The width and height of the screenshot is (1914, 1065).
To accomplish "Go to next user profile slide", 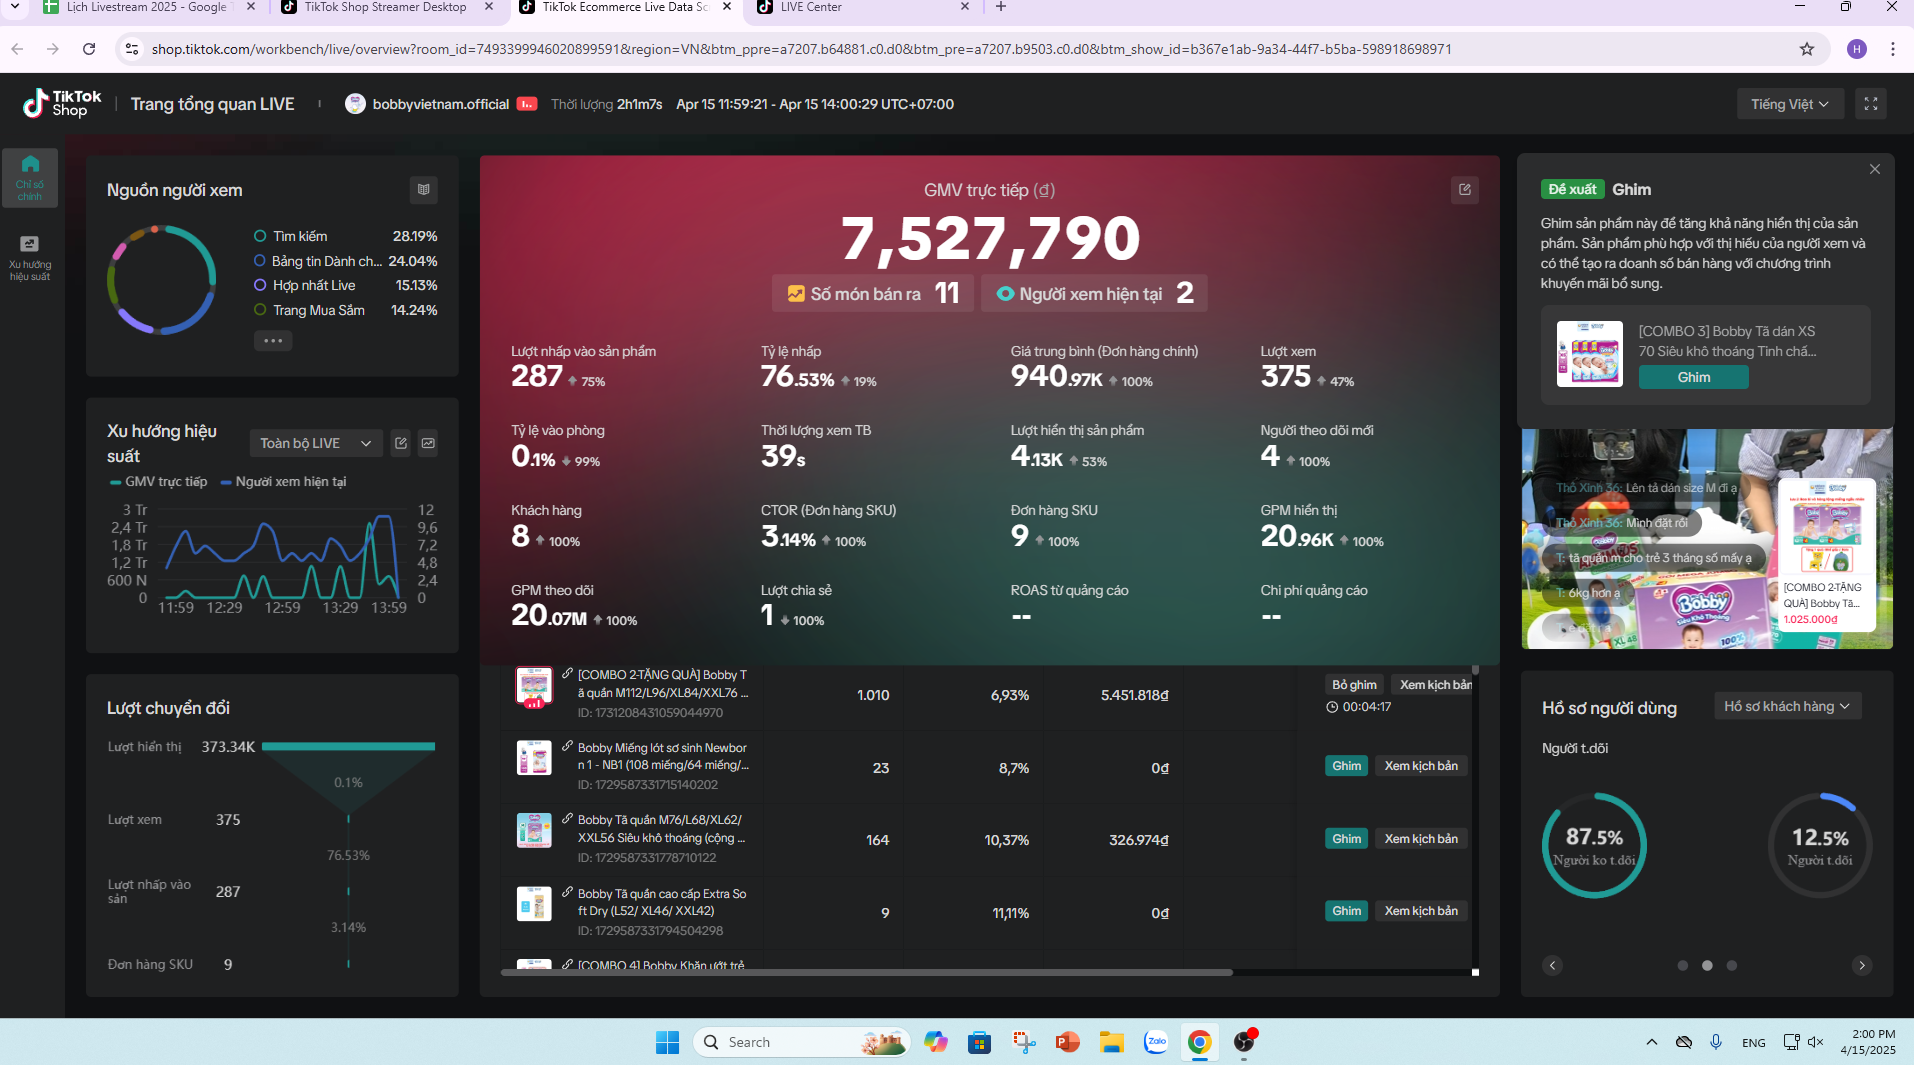I will (1862, 965).
